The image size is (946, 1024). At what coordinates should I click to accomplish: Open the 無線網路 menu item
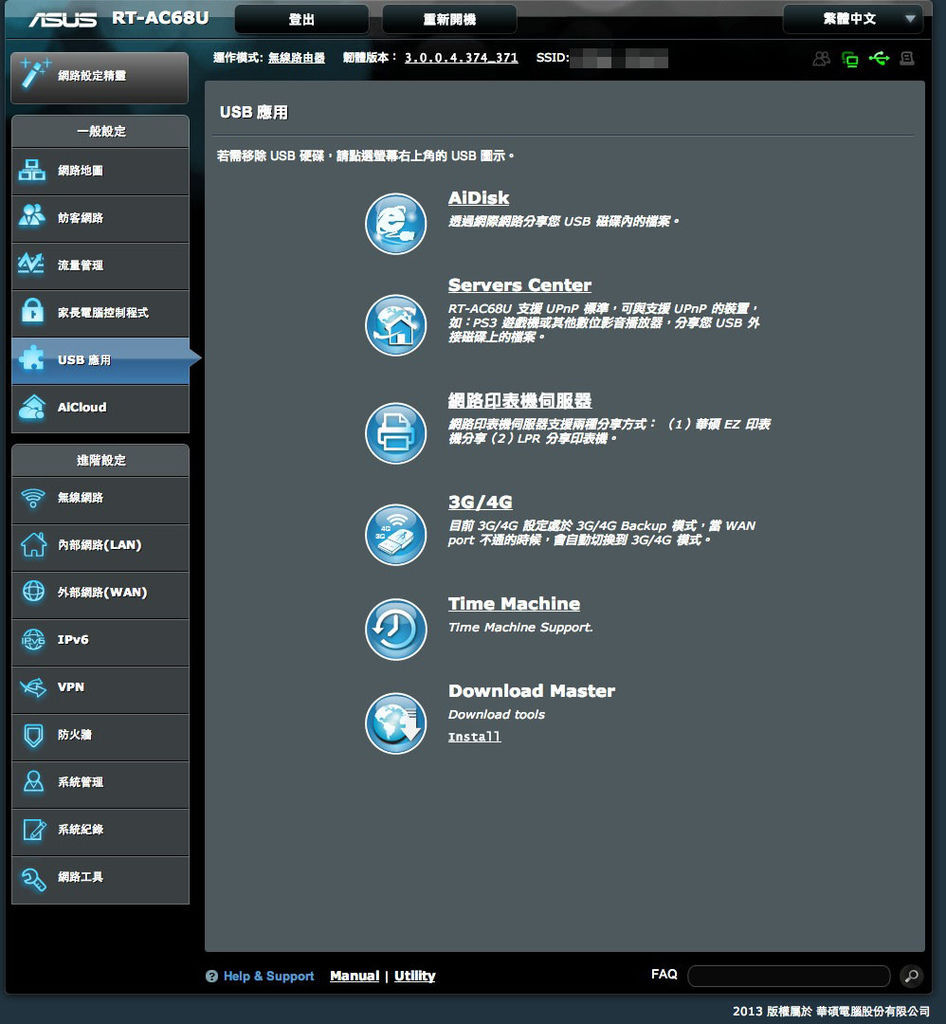[x=101, y=500]
